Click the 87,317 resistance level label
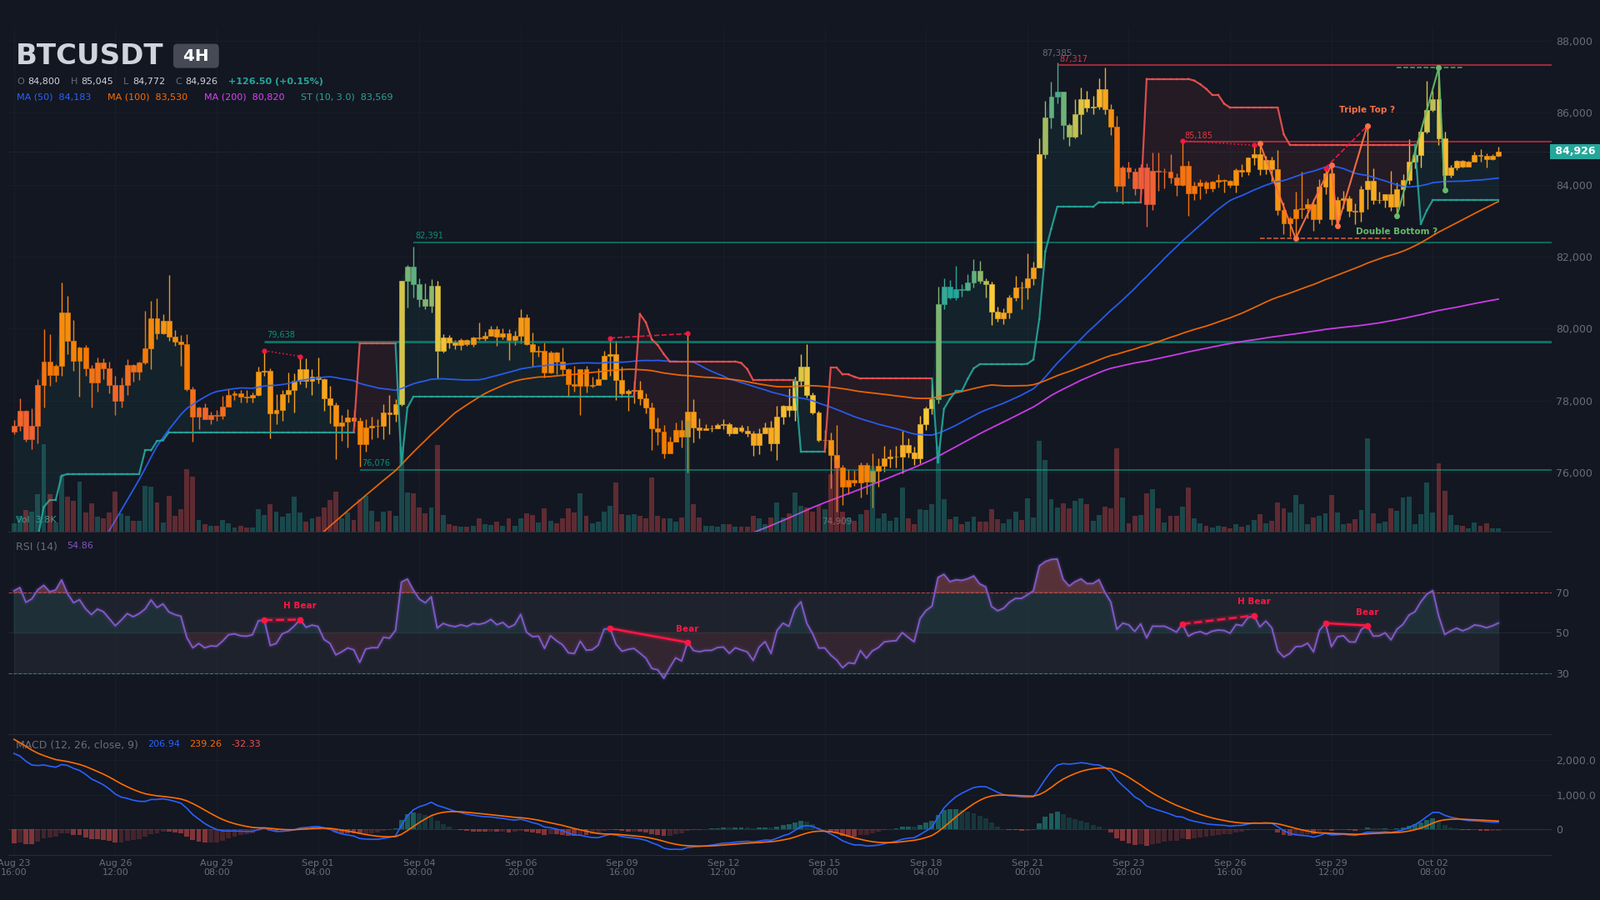Viewport: 1600px width, 900px height. [x=1073, y=59]
